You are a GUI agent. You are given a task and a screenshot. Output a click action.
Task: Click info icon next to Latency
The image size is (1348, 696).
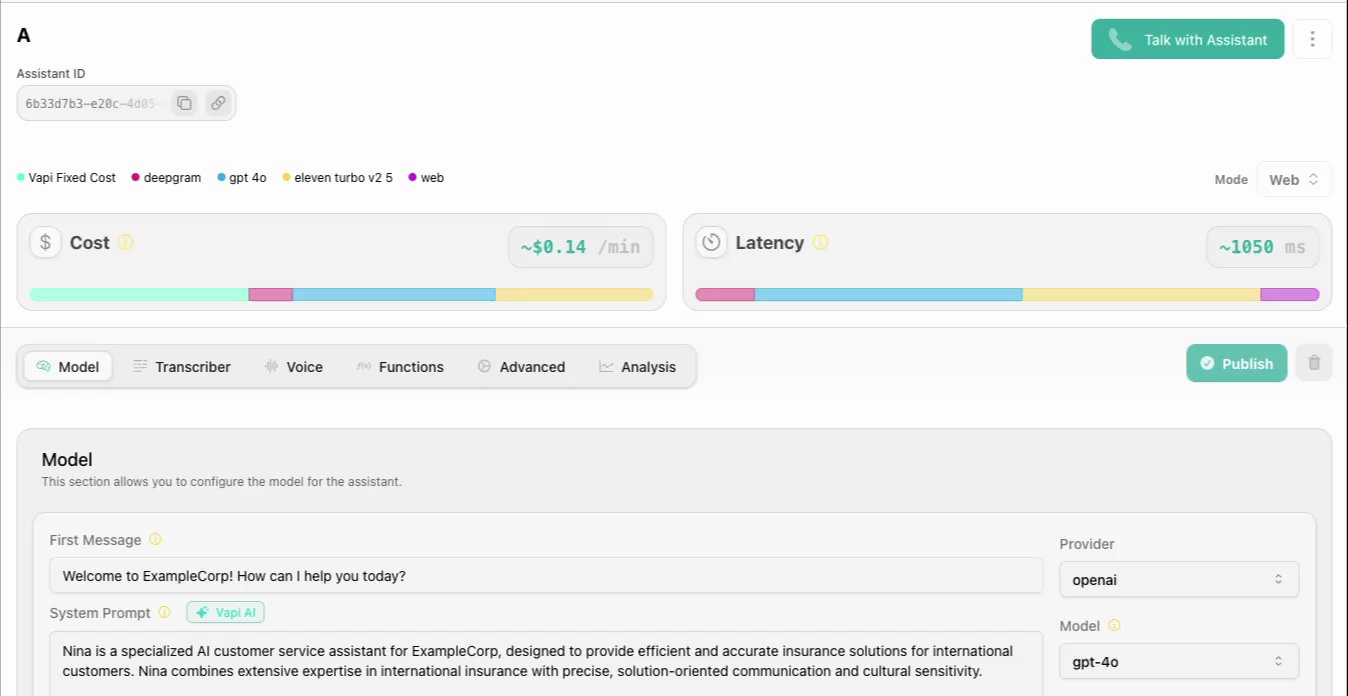tap(820, 242)
